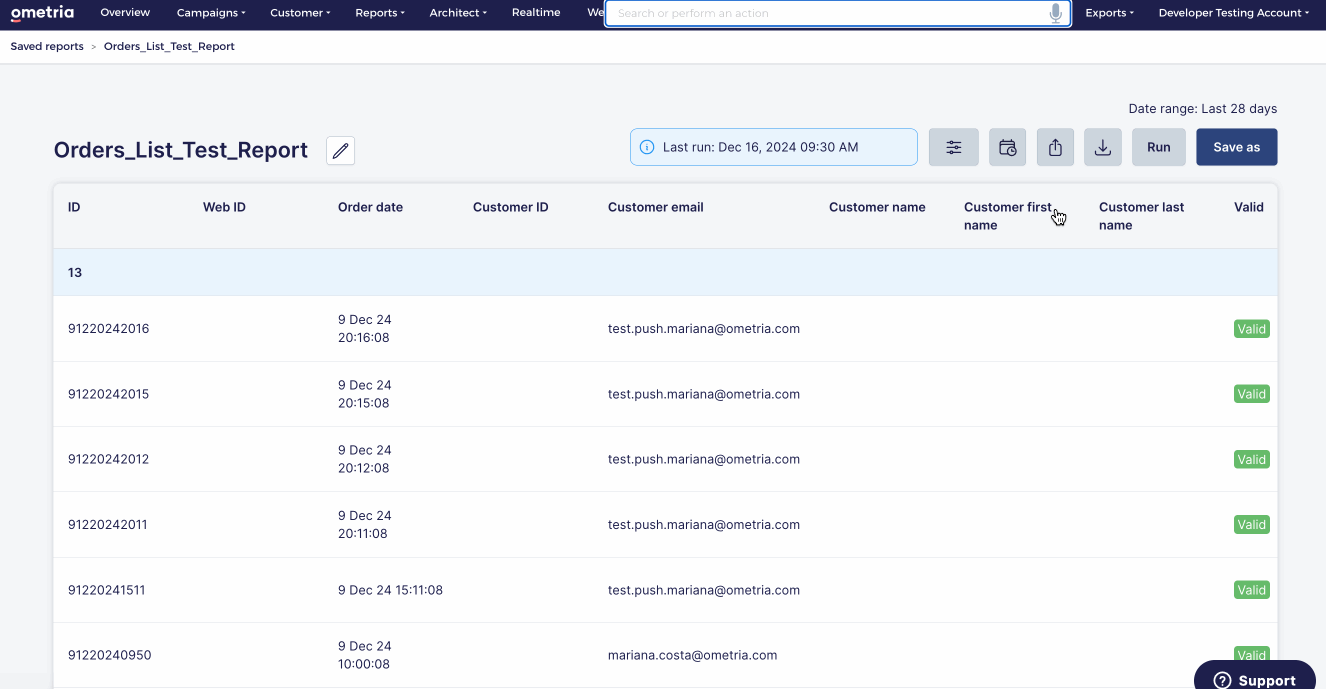Click the Run button

click(1159, 147)
